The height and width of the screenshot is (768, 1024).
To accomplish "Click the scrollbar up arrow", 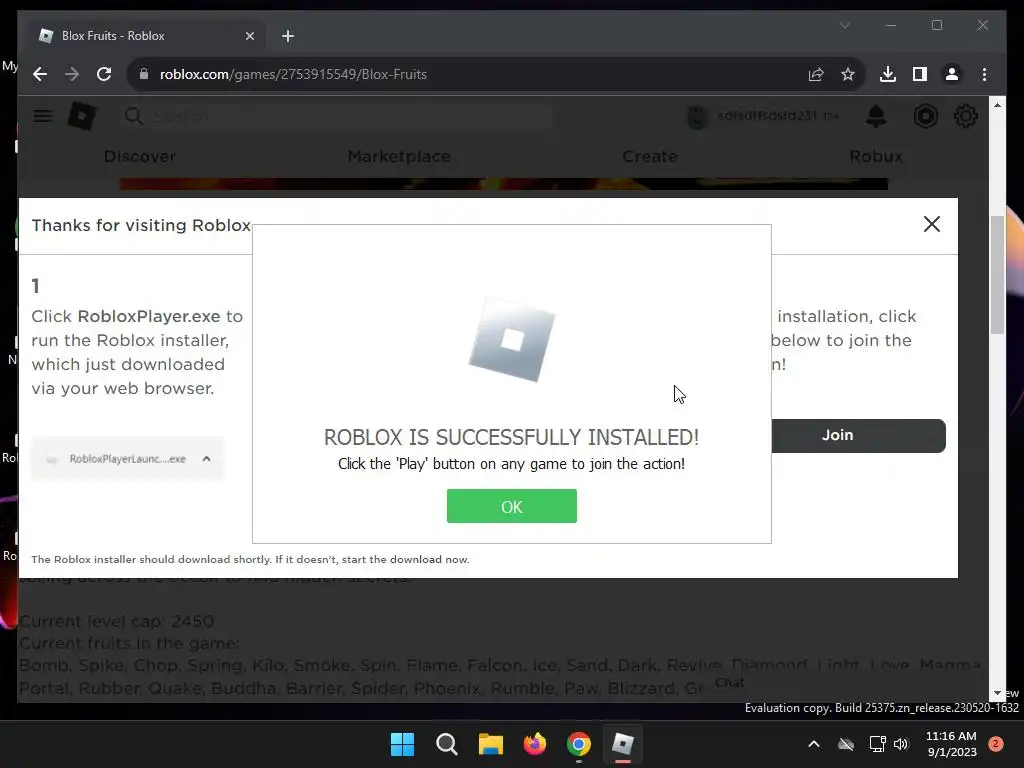I will [x=997, y=104].
